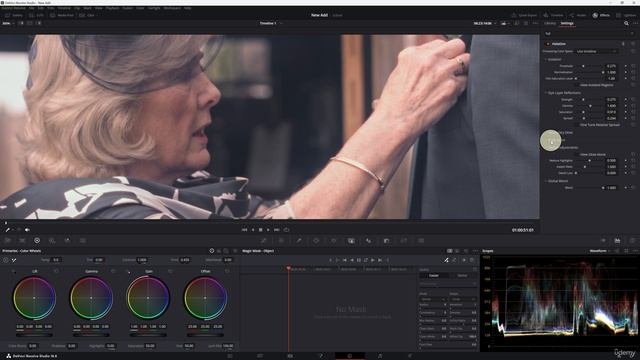Click the Lift color wheel center
The height and width of the screenshot is (360, 640).
[x=34, y=298]
